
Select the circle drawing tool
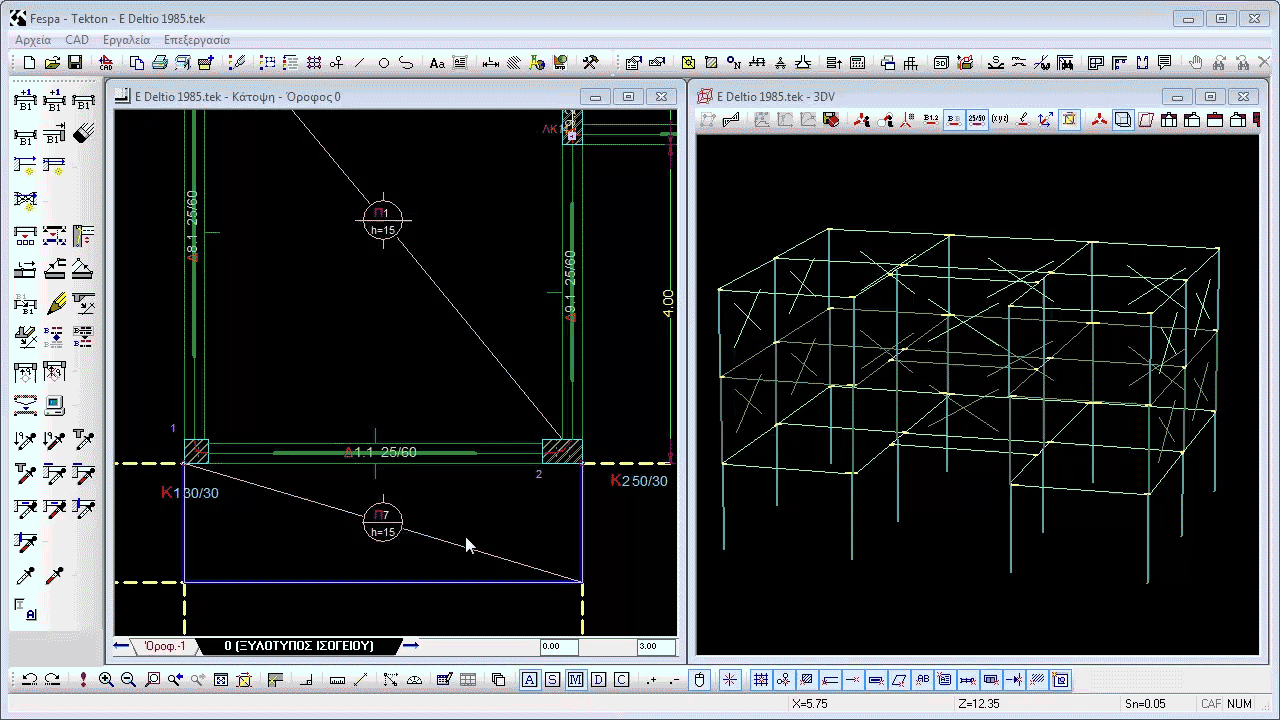pos(384,63)
